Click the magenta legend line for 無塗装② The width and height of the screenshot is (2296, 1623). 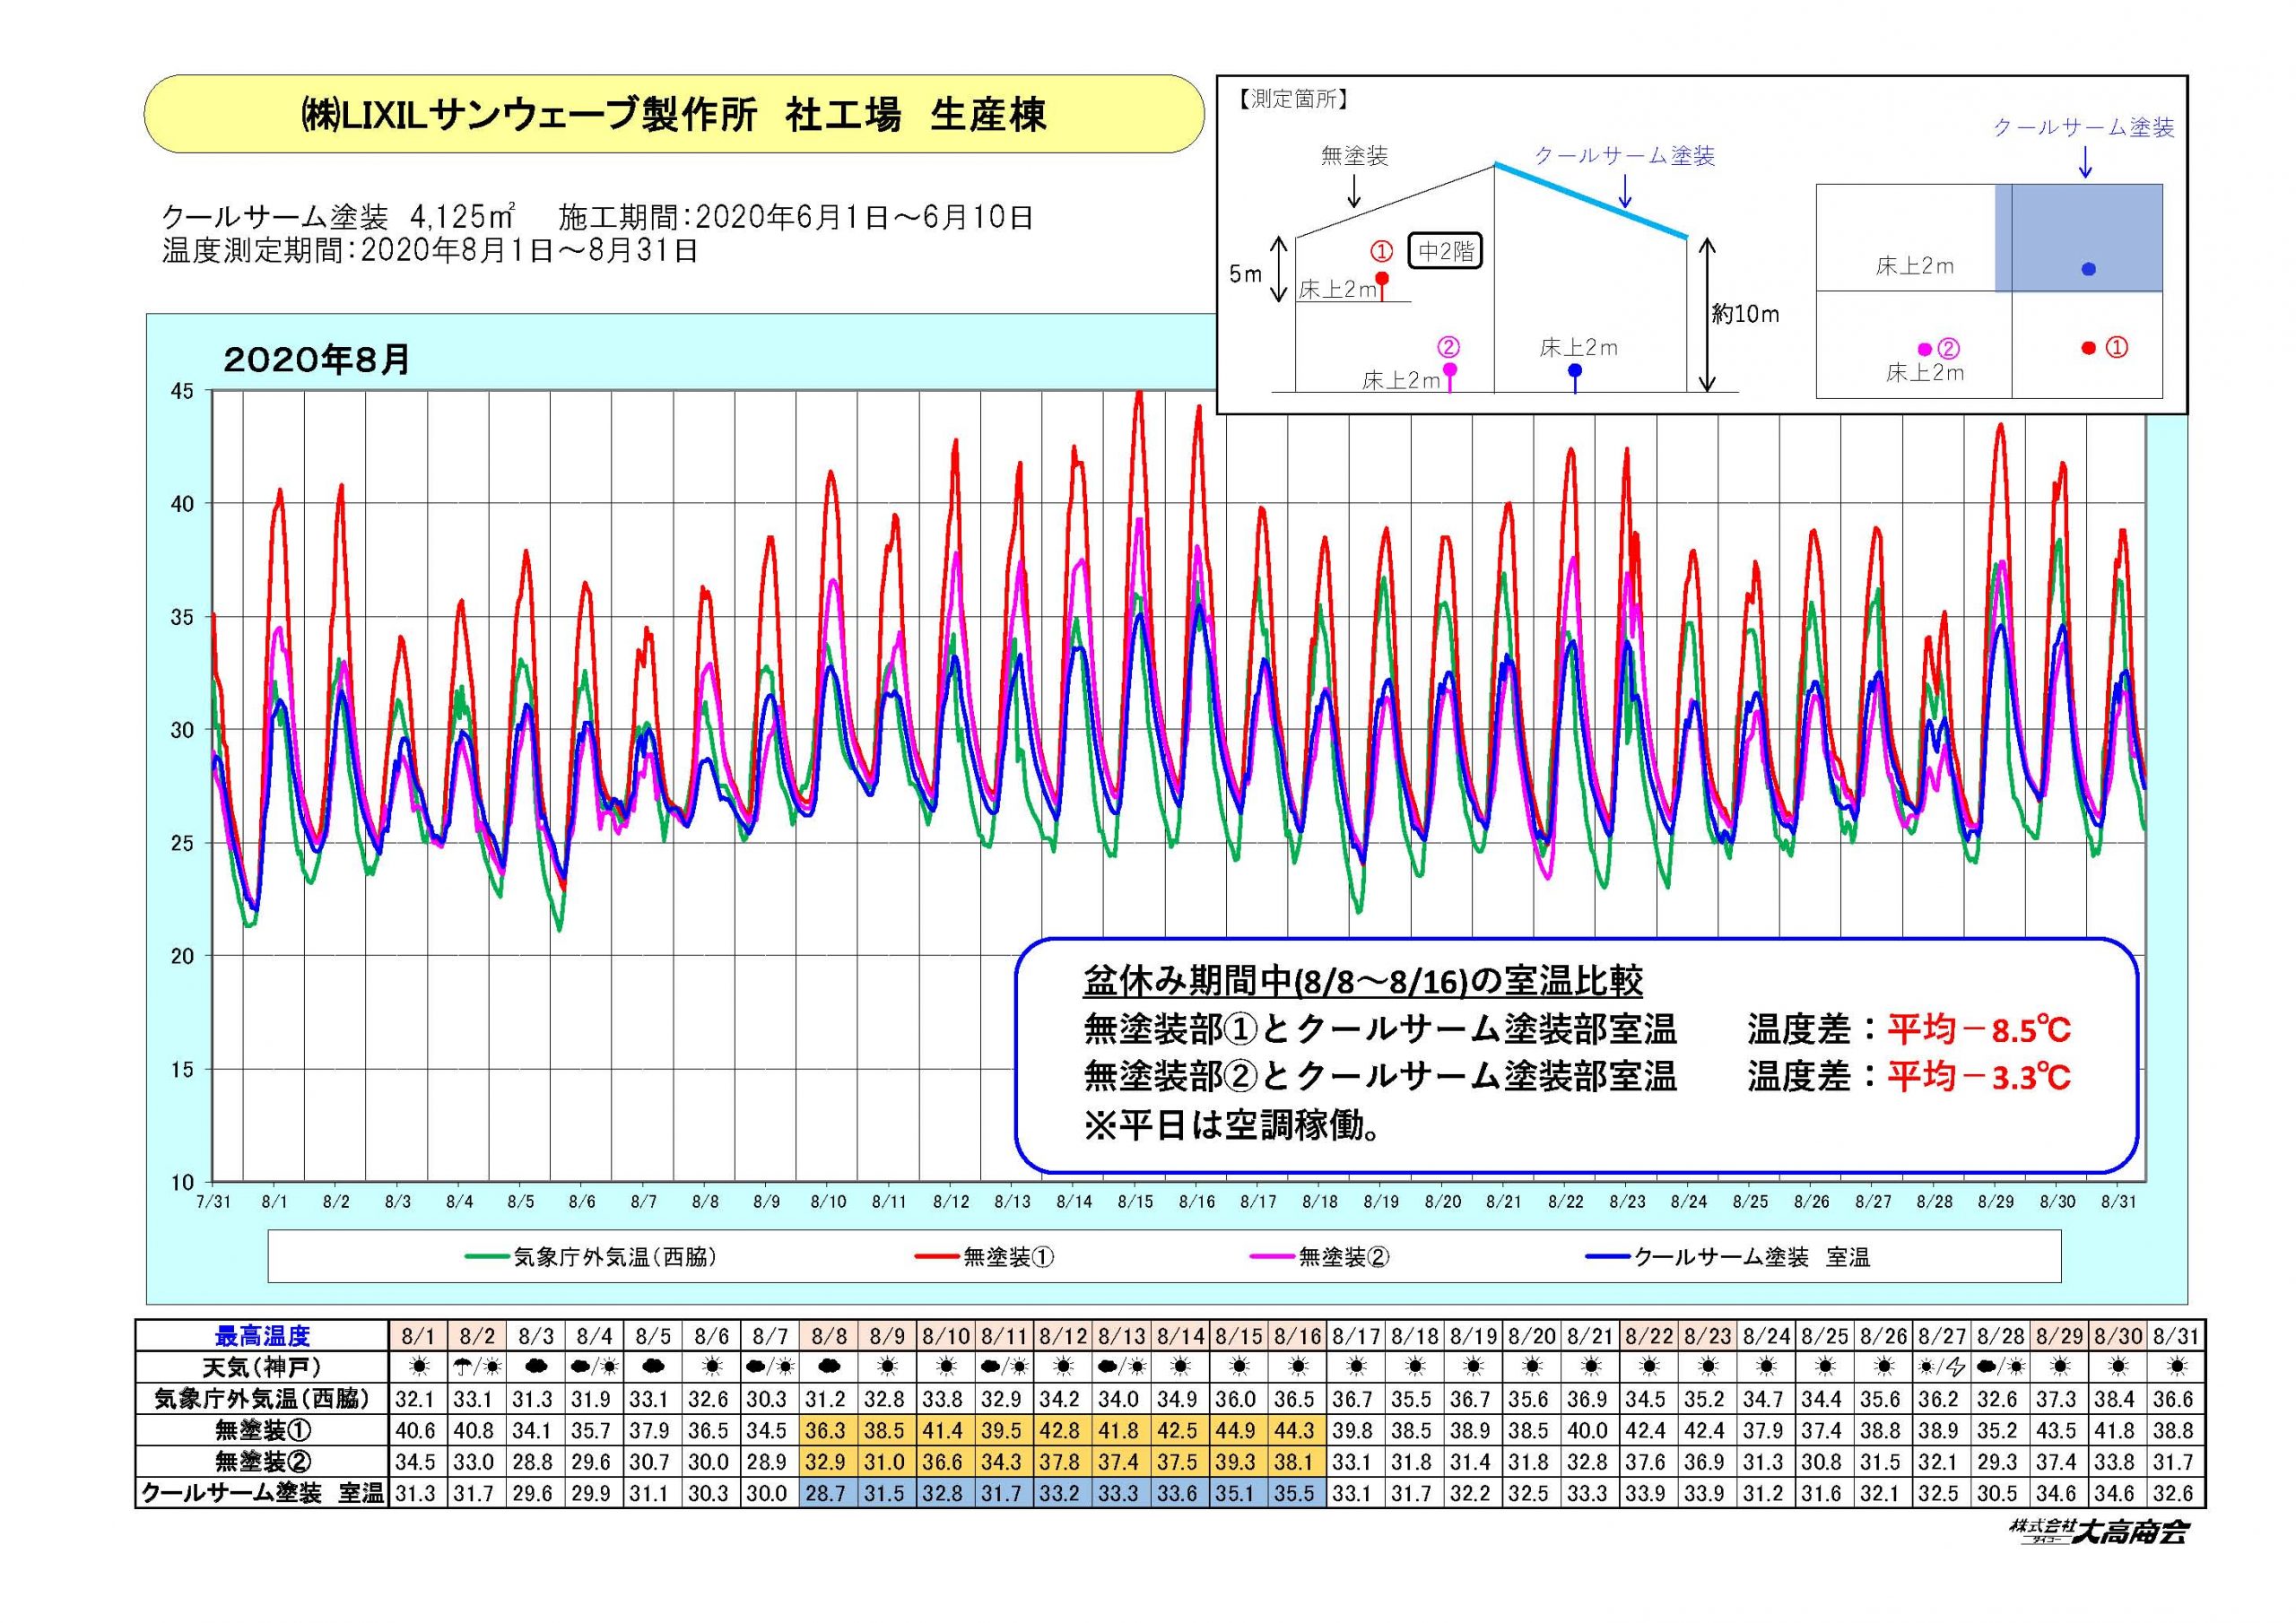coord(1273,1257)
